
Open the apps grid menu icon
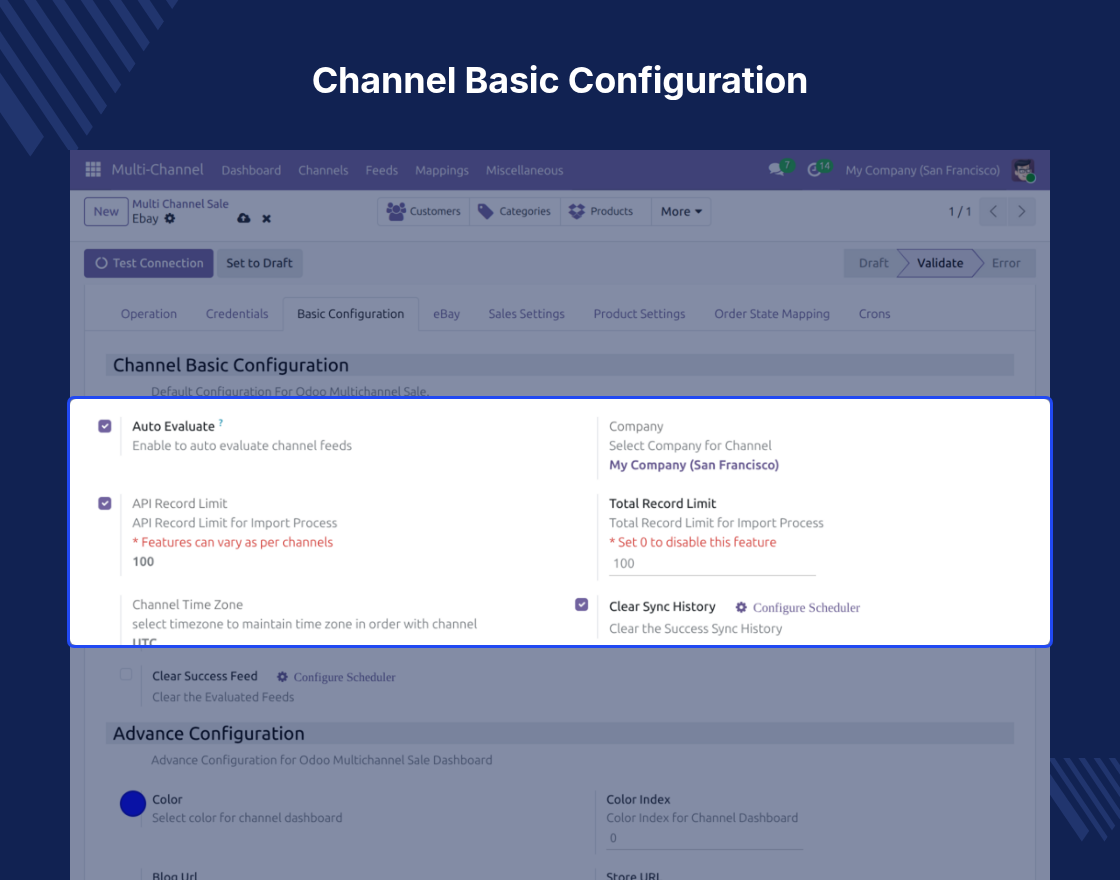pyautogui.click(x=93, y=169)
